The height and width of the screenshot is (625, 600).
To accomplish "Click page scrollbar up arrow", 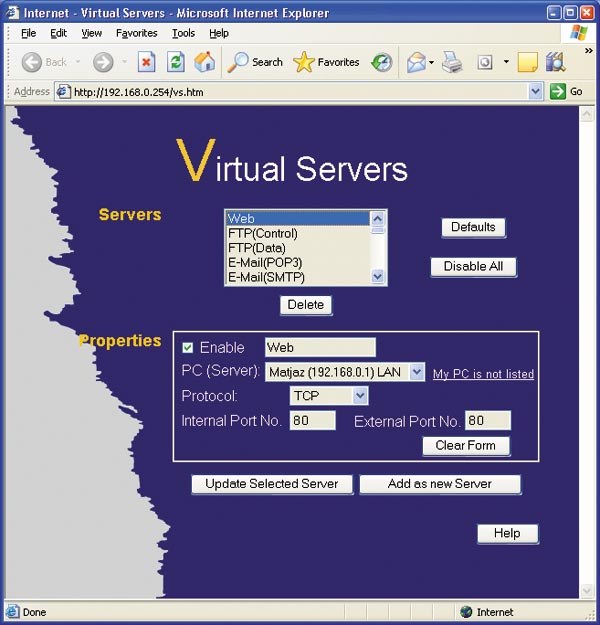I will [587, 115].
